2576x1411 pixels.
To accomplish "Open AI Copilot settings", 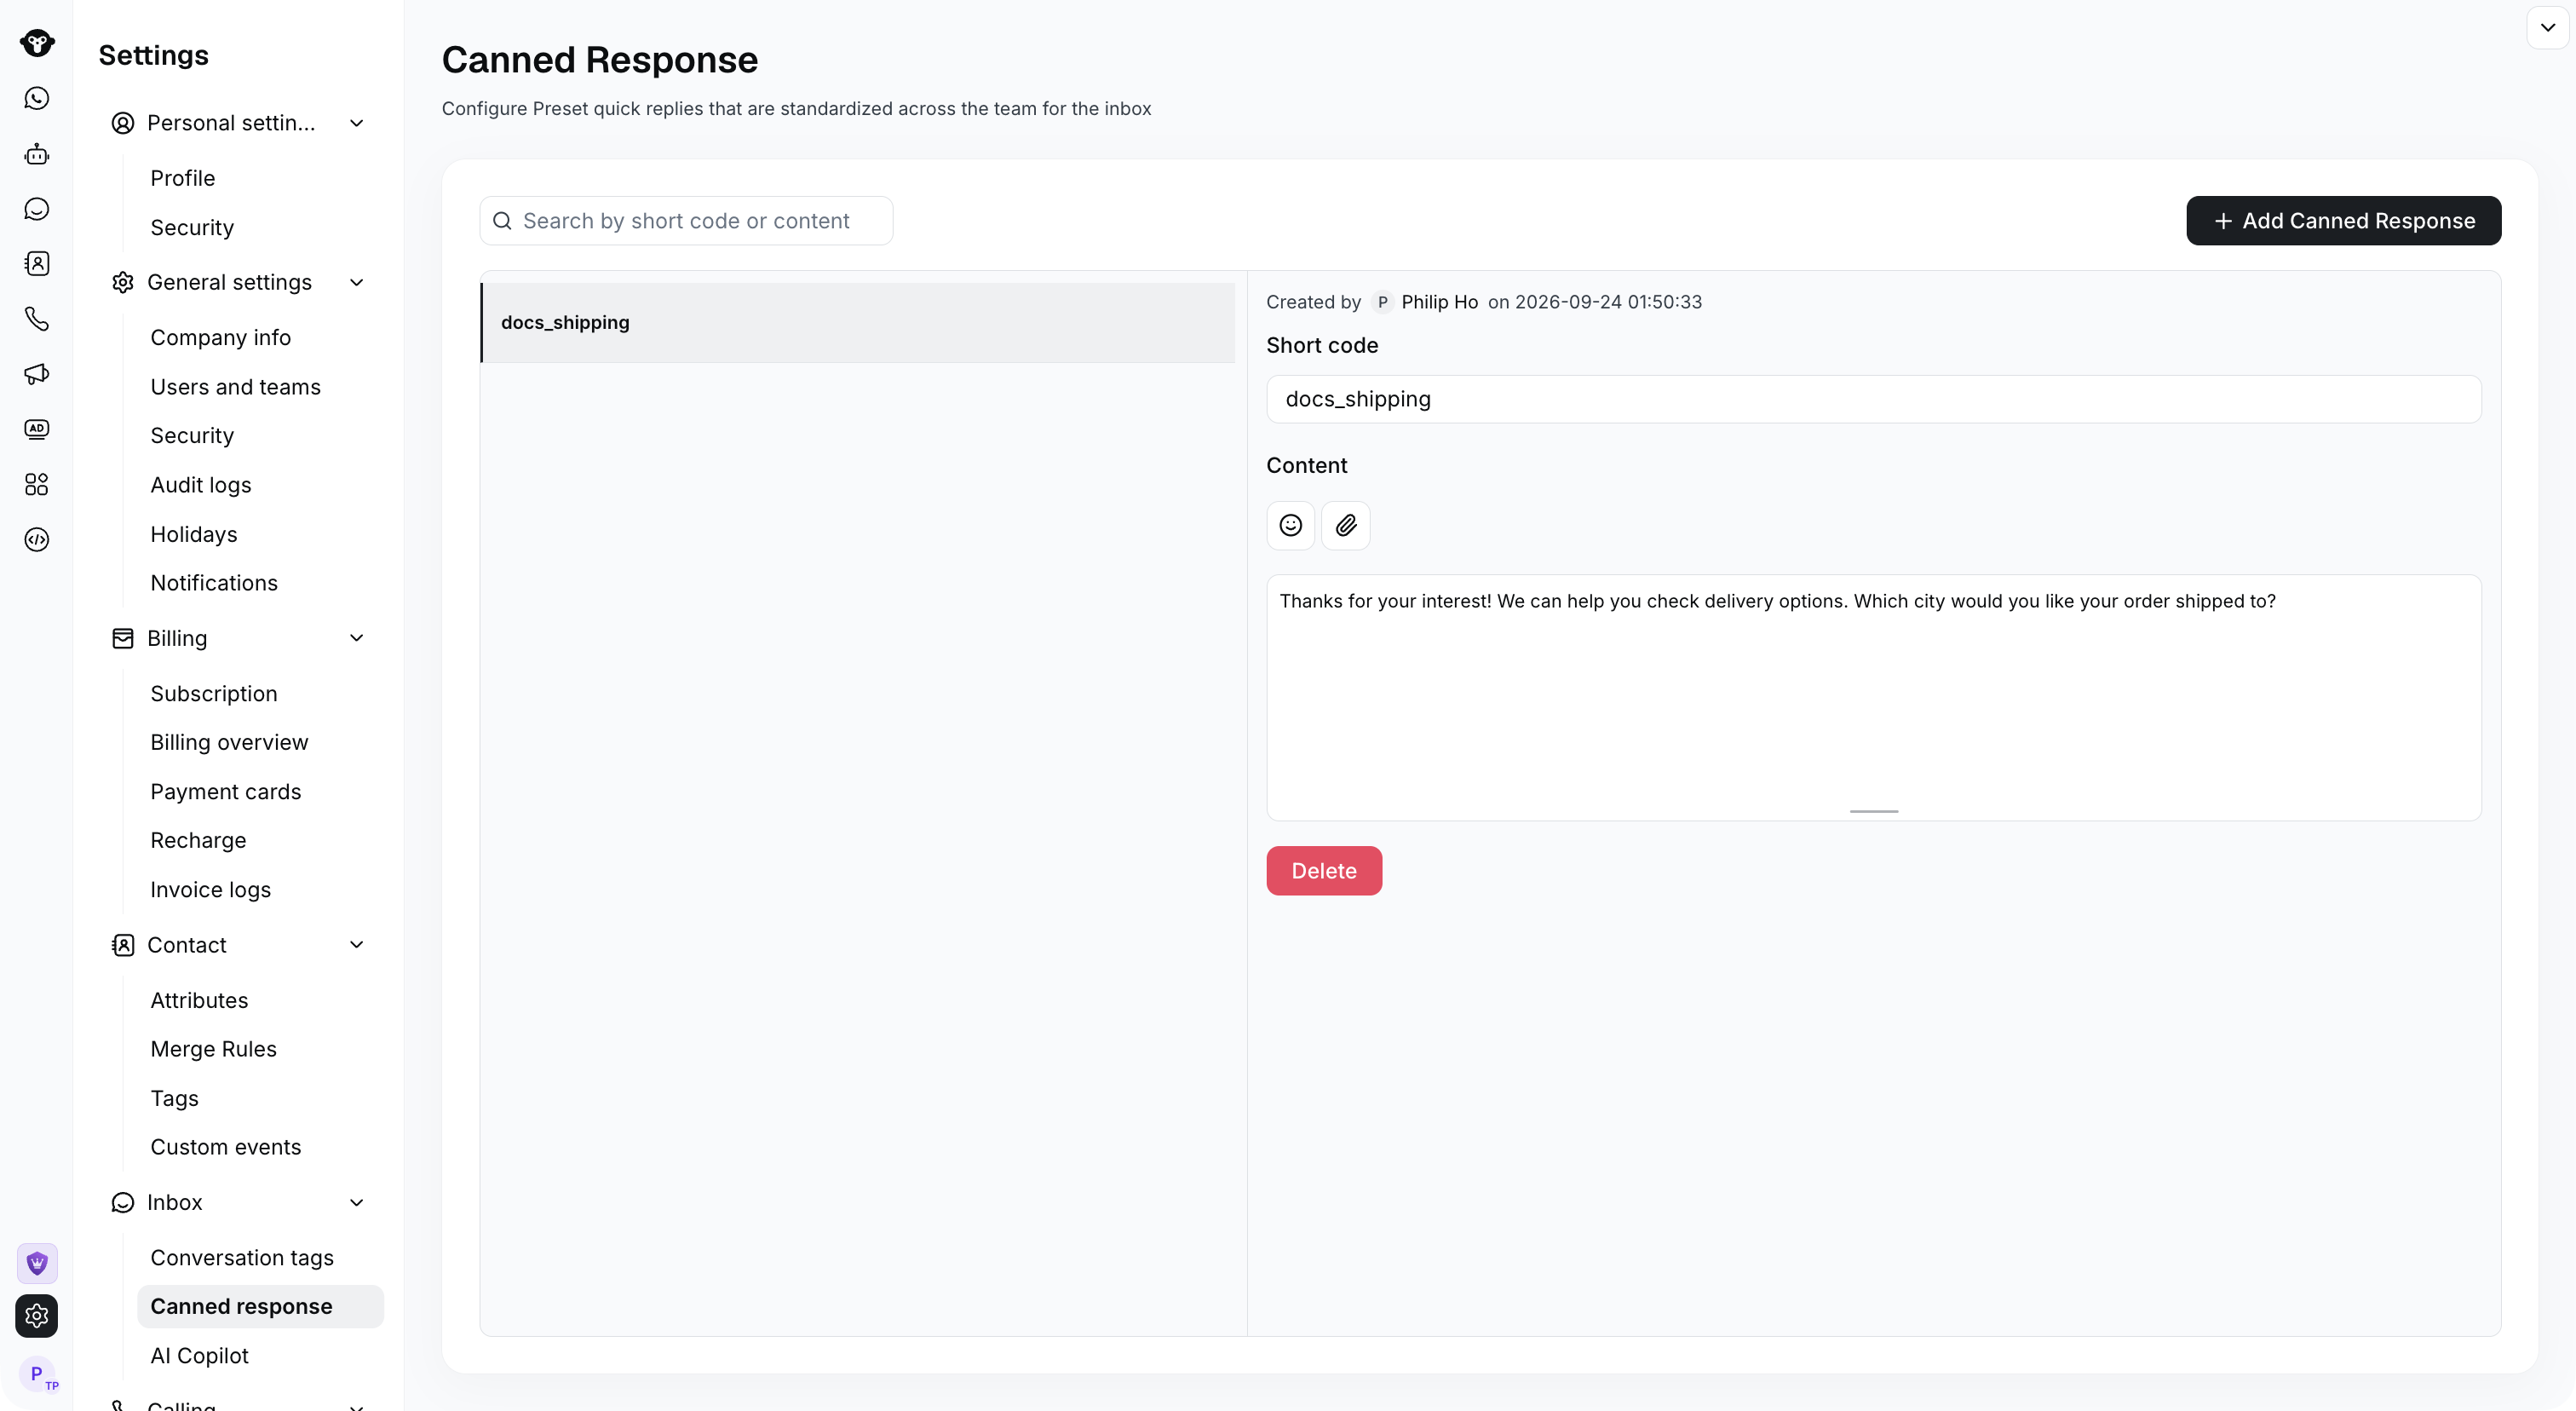I will 199,1356.
